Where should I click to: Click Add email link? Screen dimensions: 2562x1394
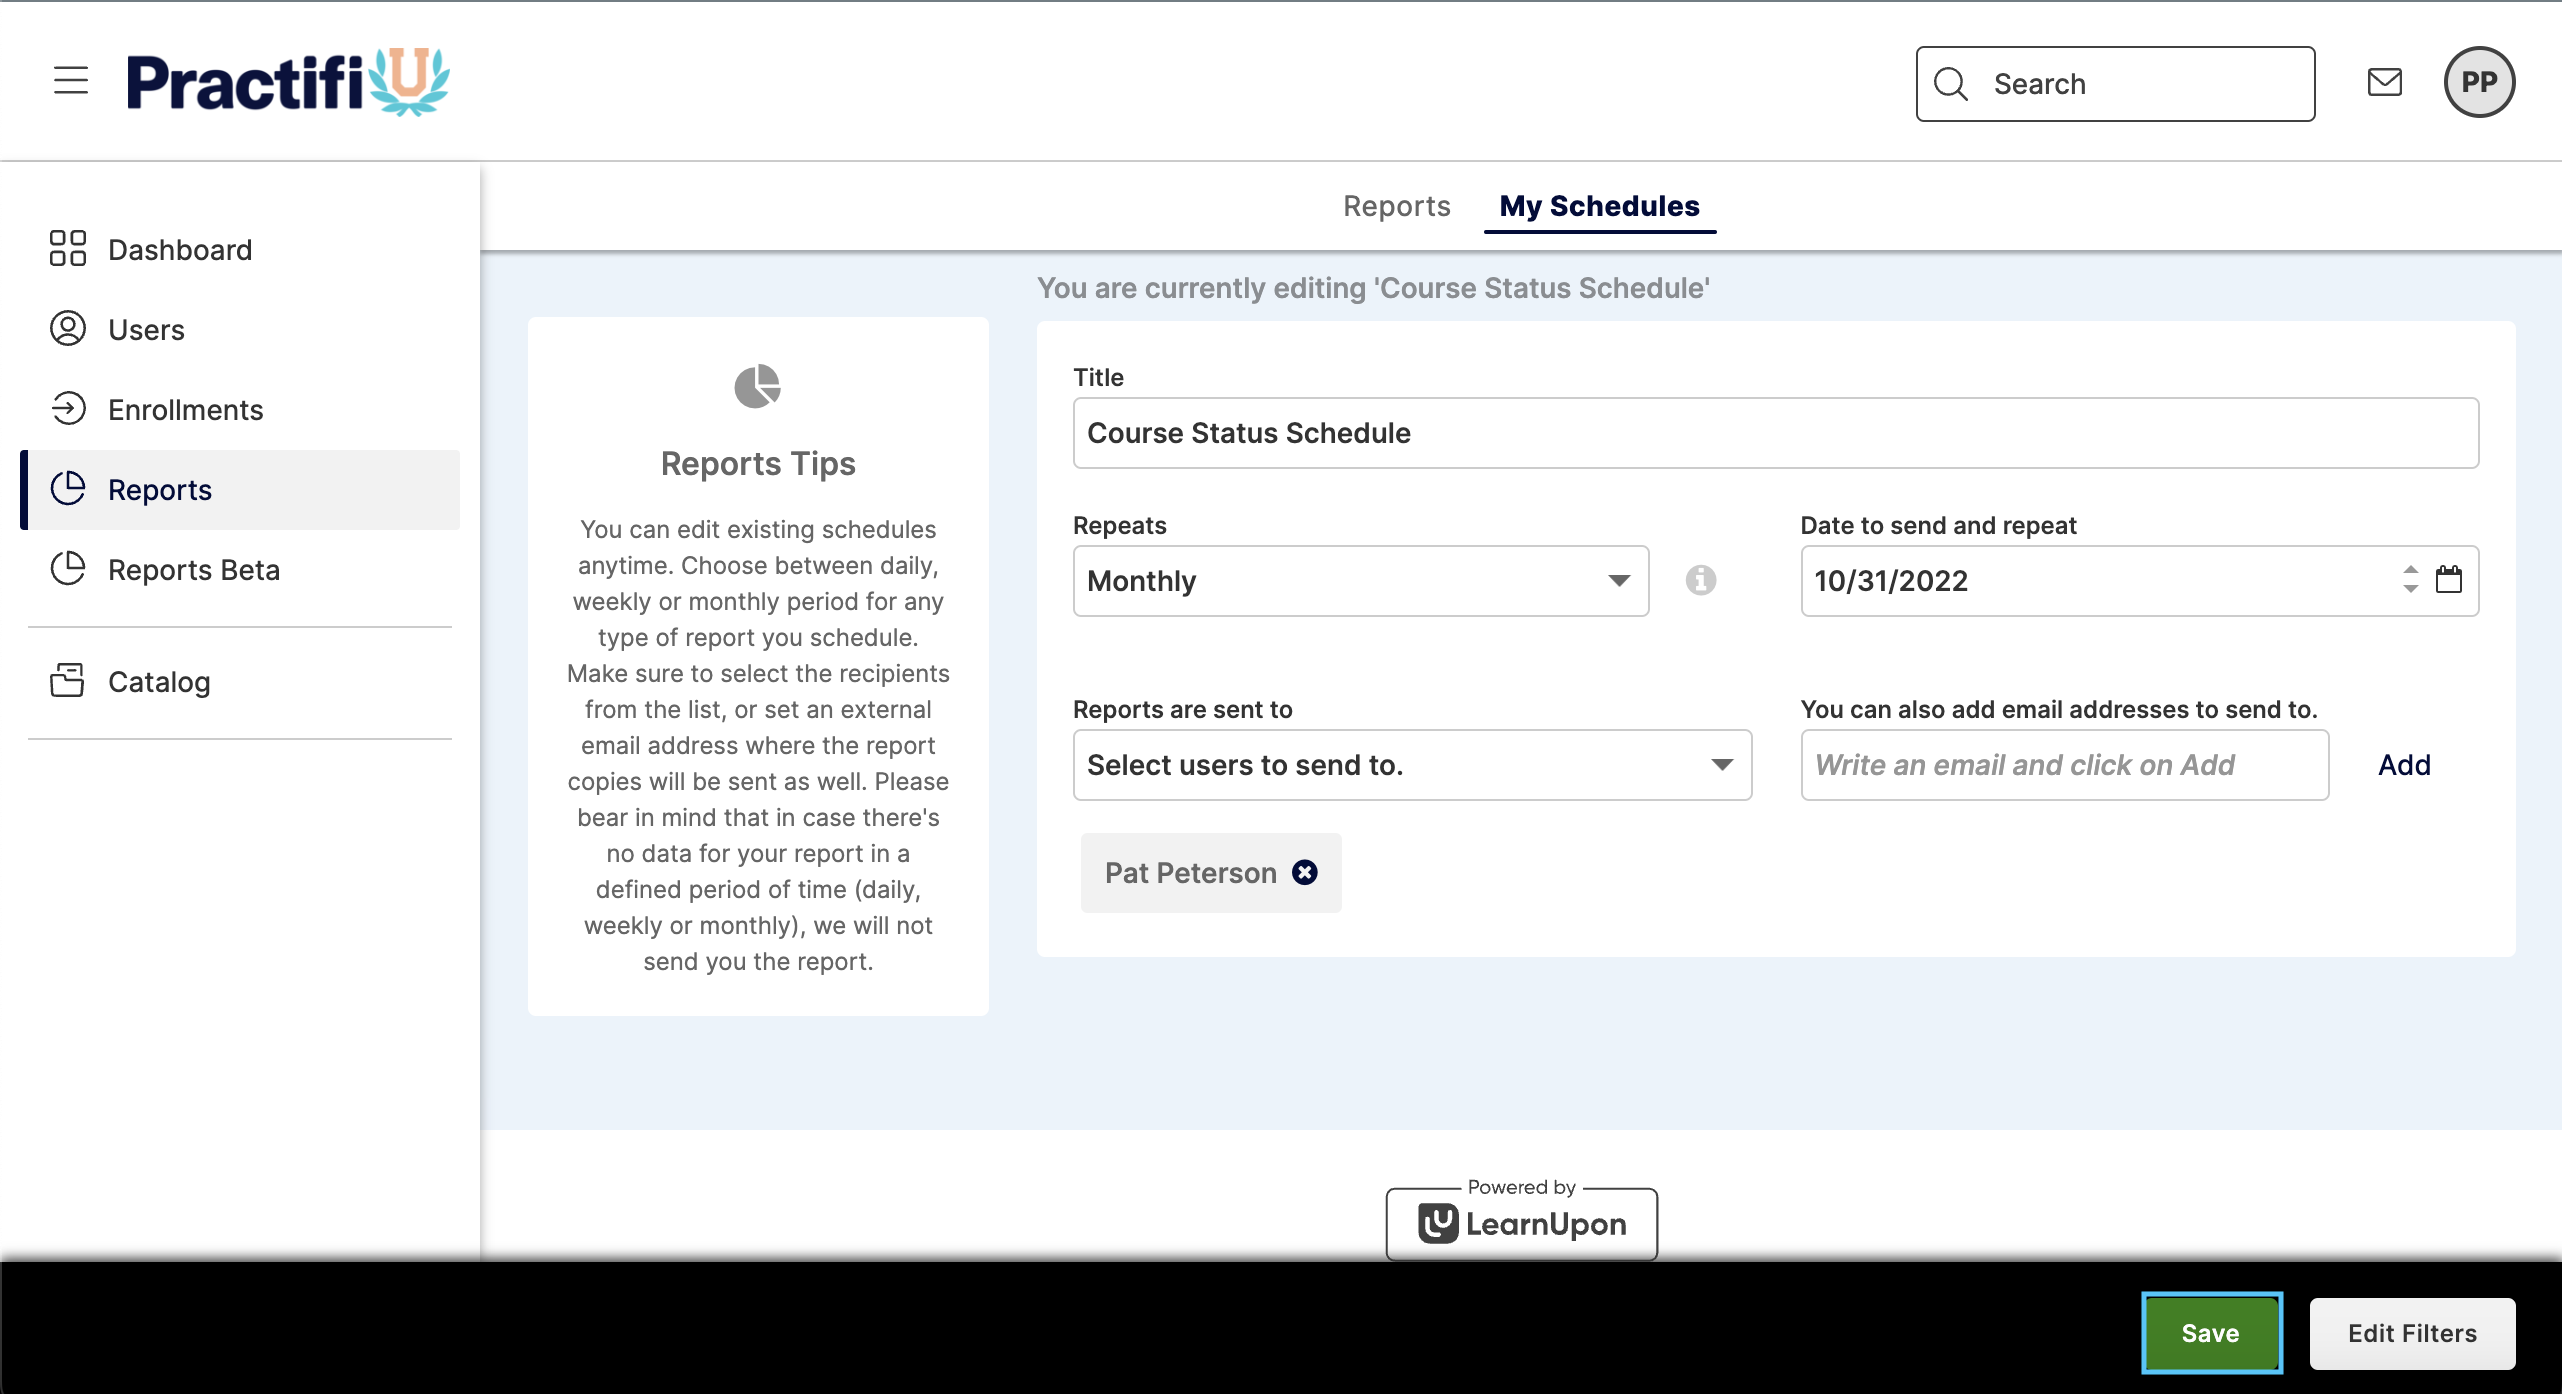[x=2404, y=765]
